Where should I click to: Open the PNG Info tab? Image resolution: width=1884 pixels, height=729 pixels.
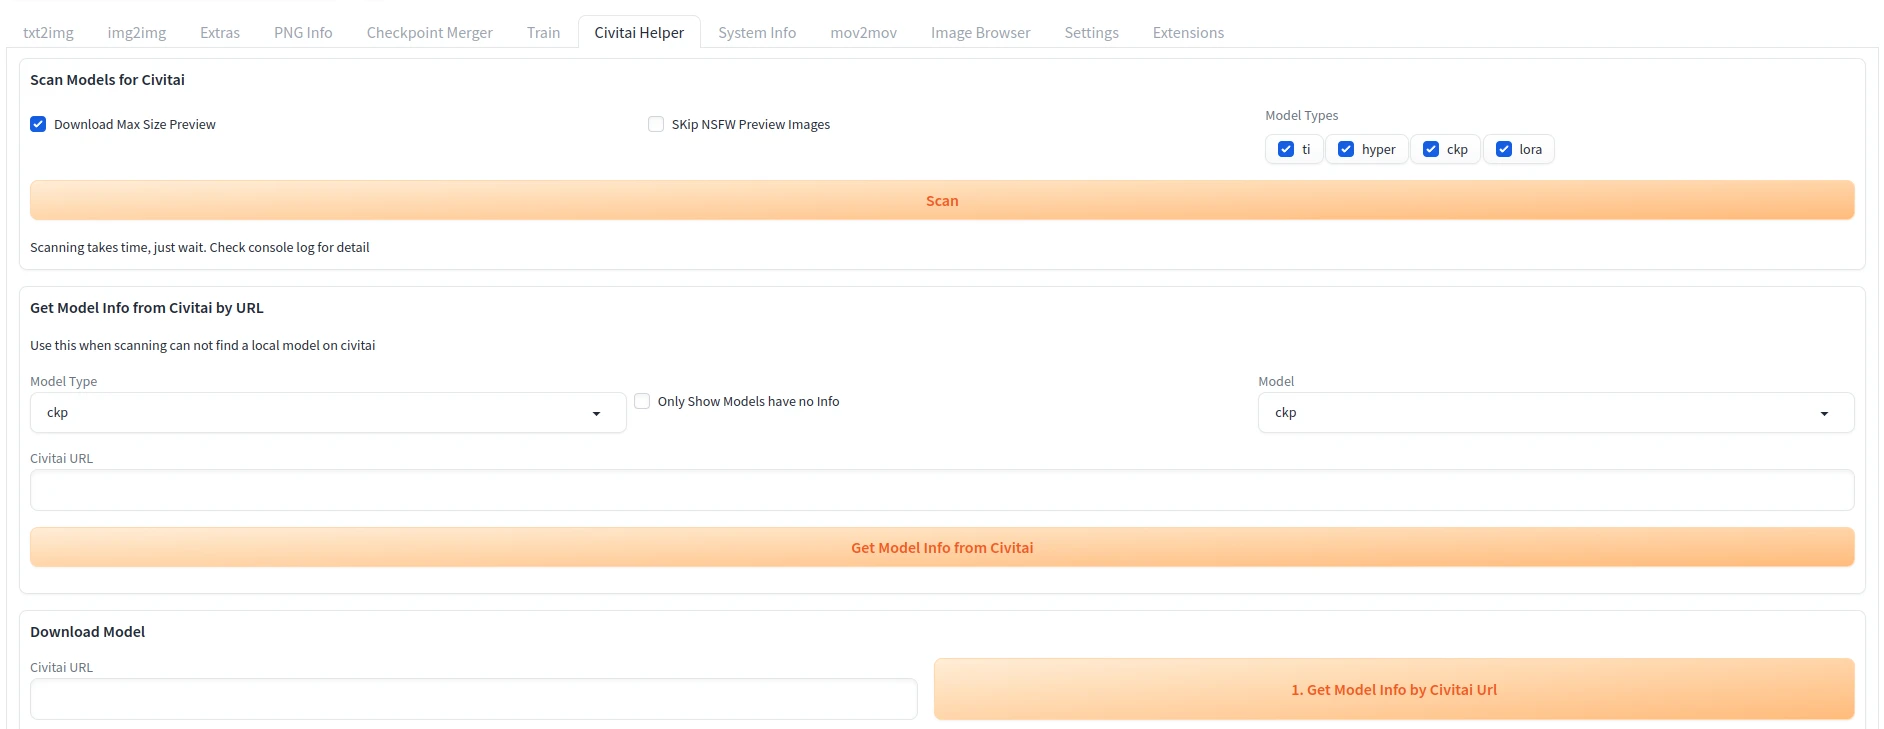click(303, 33)
